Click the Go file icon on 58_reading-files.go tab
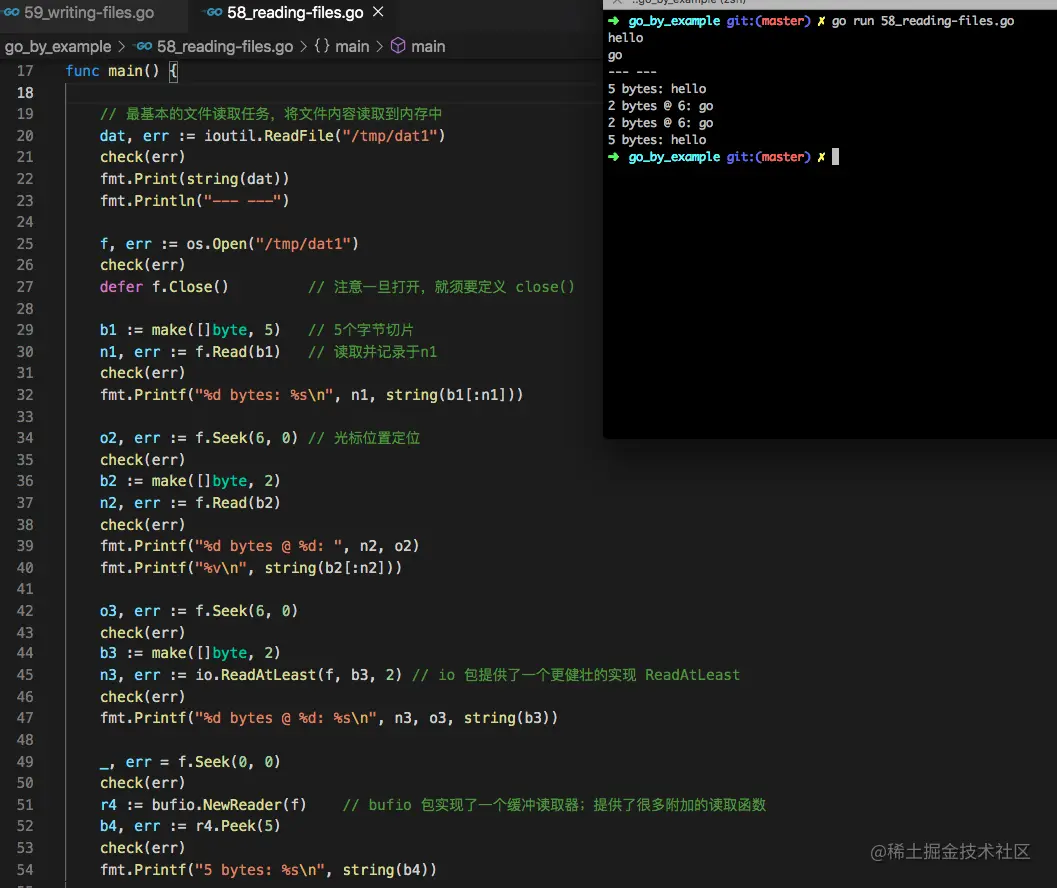 pyautogui.click(x=214, y=12)
